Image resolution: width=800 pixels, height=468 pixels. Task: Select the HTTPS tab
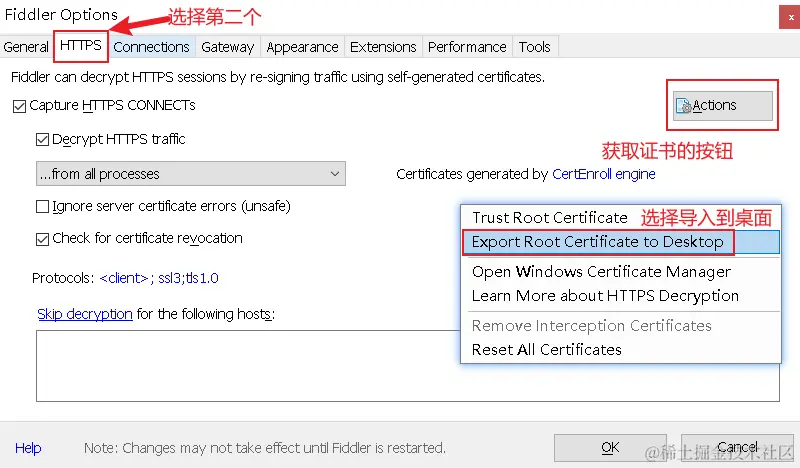pos(81,46)
